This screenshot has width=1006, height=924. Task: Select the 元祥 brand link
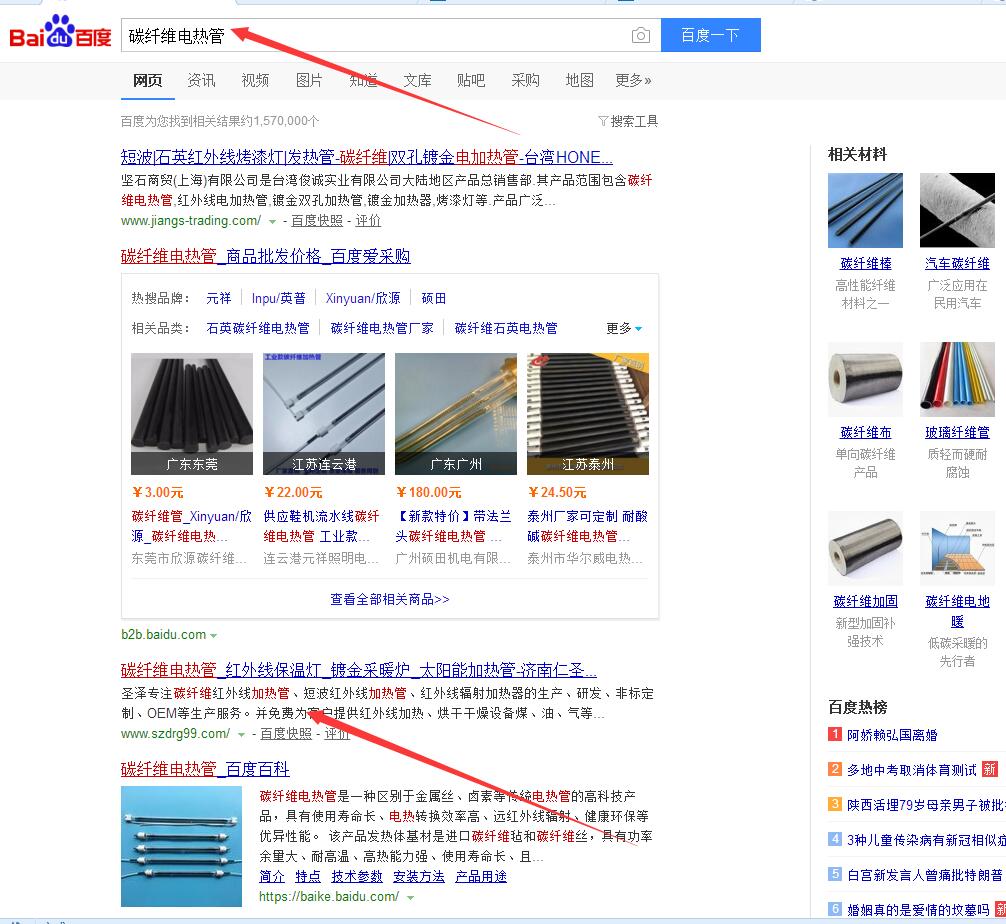(x=219, y=298)
